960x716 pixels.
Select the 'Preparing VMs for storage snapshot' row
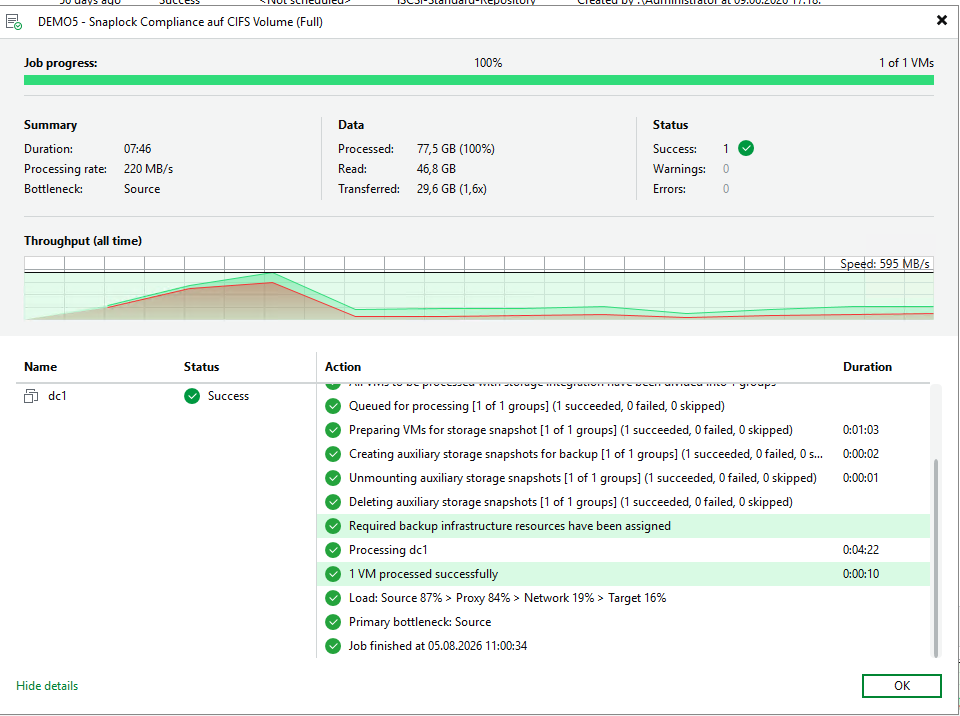623,430
